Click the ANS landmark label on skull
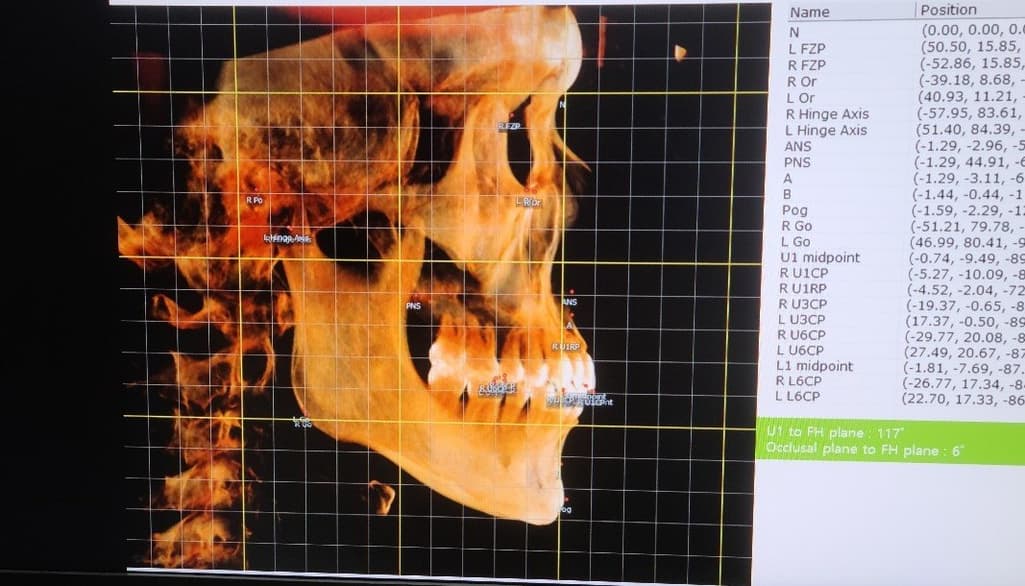The height and width of the screenshot is (586, 1025). (x=570, y=302)
